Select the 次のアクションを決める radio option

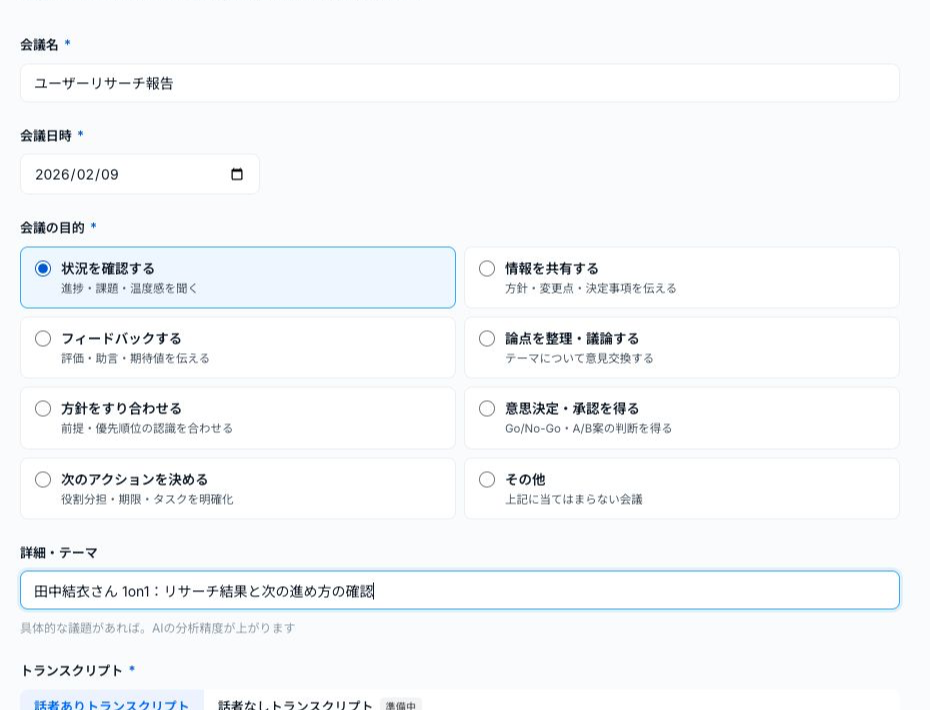(43, 479)
